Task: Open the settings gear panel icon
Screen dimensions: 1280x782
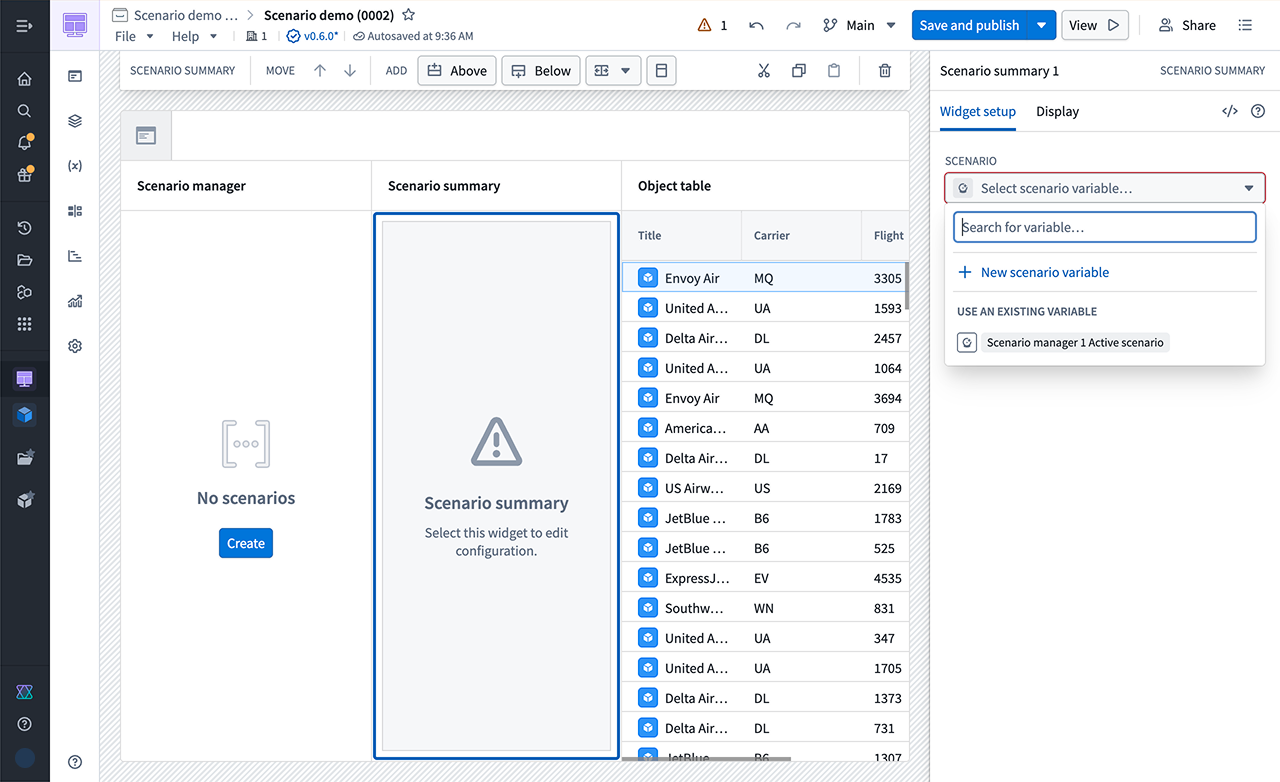Action: [75, 346]
